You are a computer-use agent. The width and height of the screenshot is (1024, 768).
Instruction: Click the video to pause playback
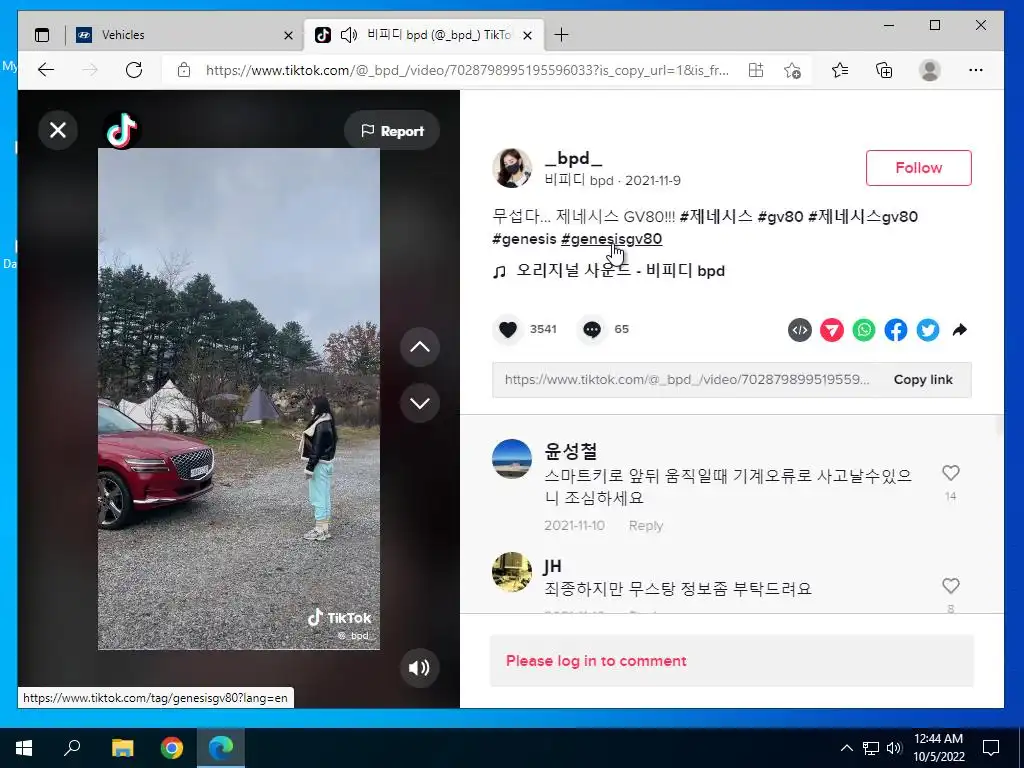coord(238,398)
